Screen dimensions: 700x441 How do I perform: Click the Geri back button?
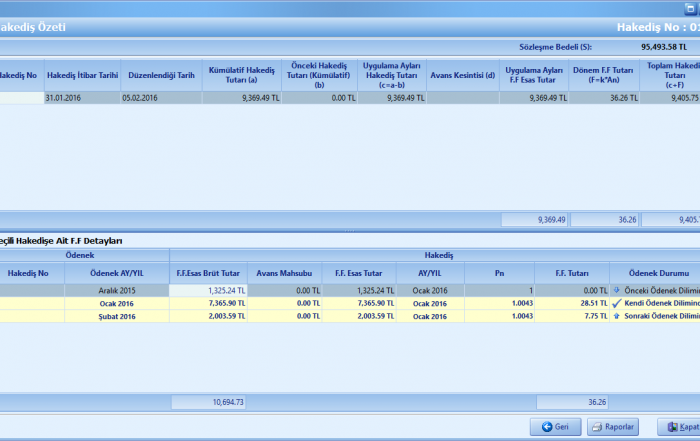tap(555, 426)
